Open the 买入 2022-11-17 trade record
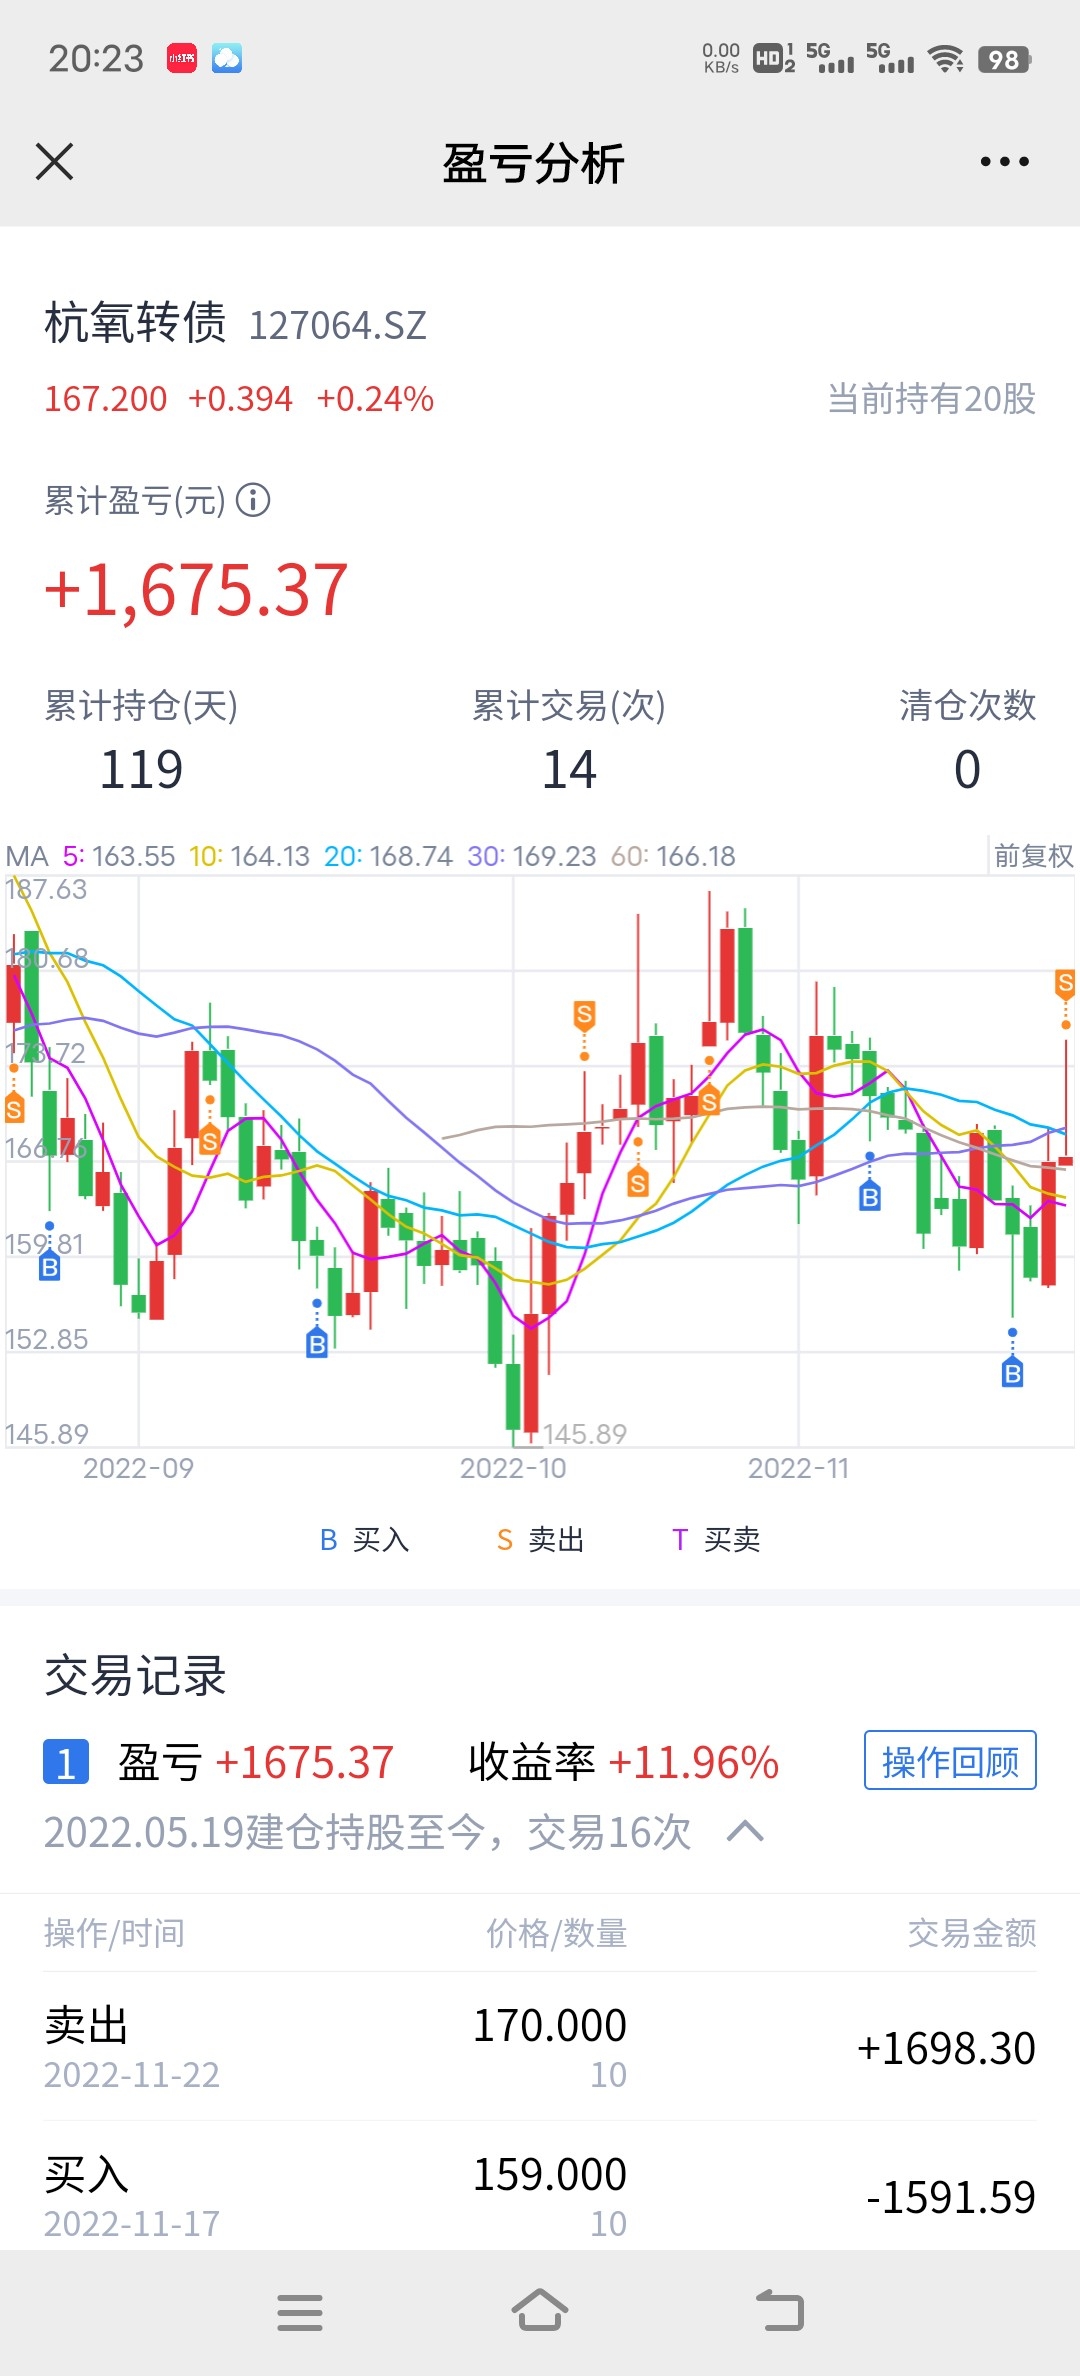 click(540, 2196)
